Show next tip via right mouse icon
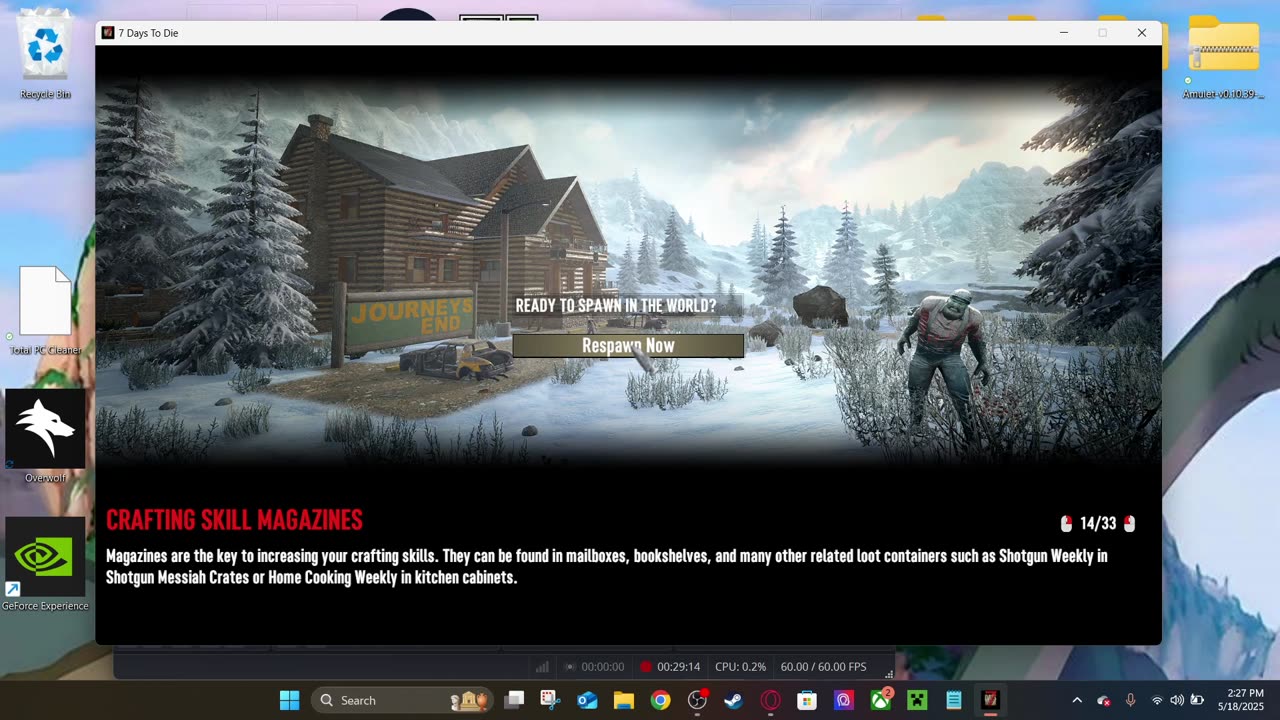 coord(1129,523)
